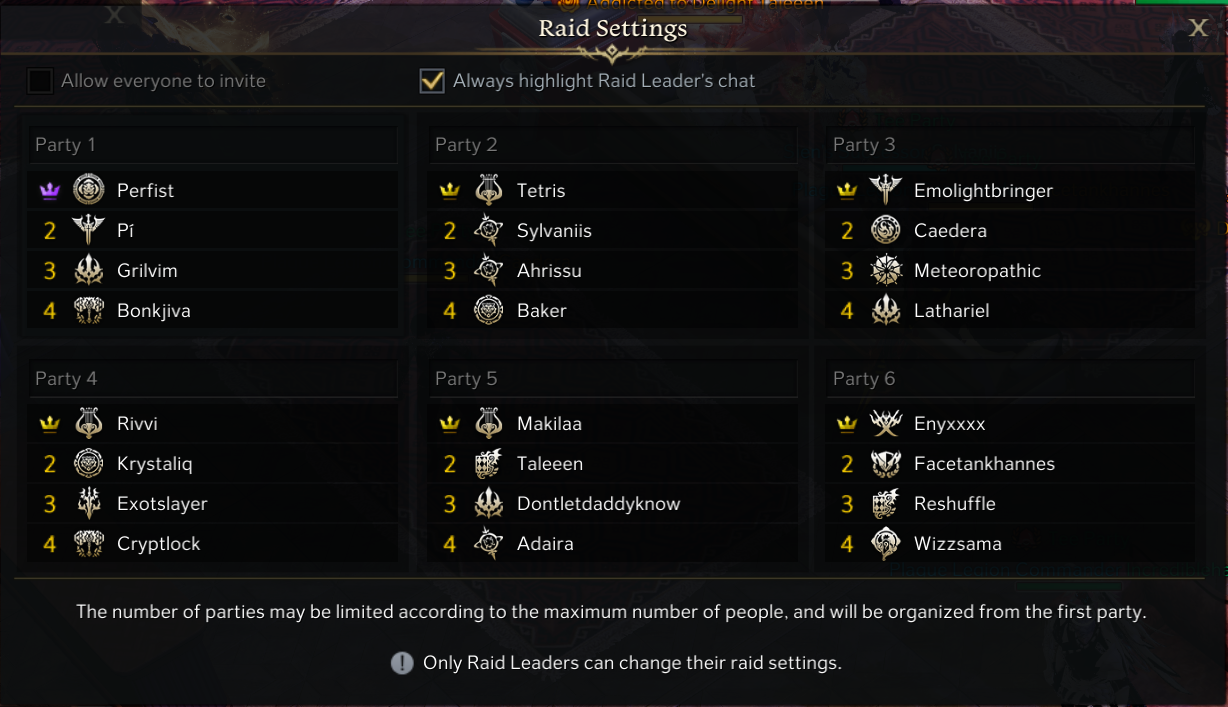Select the Party 6 header
1228x707 pixels.
click(x=864, y=379)
